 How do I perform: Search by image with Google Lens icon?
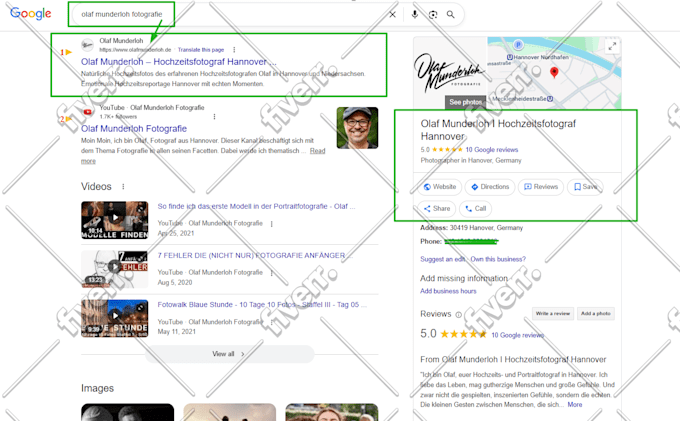[433, 15]
